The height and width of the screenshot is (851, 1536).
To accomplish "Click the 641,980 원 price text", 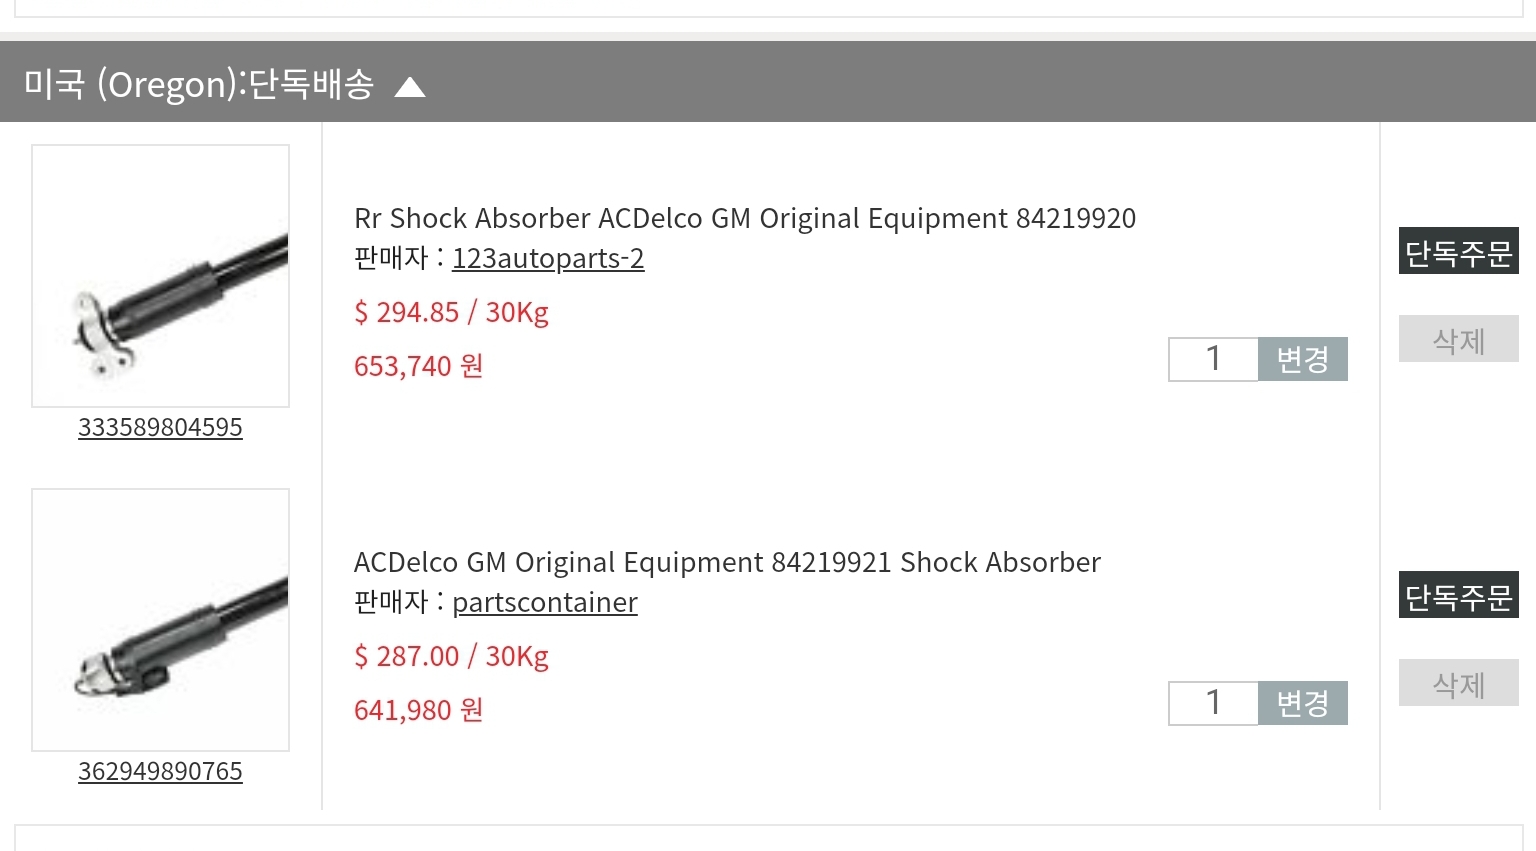I will 418,710.
